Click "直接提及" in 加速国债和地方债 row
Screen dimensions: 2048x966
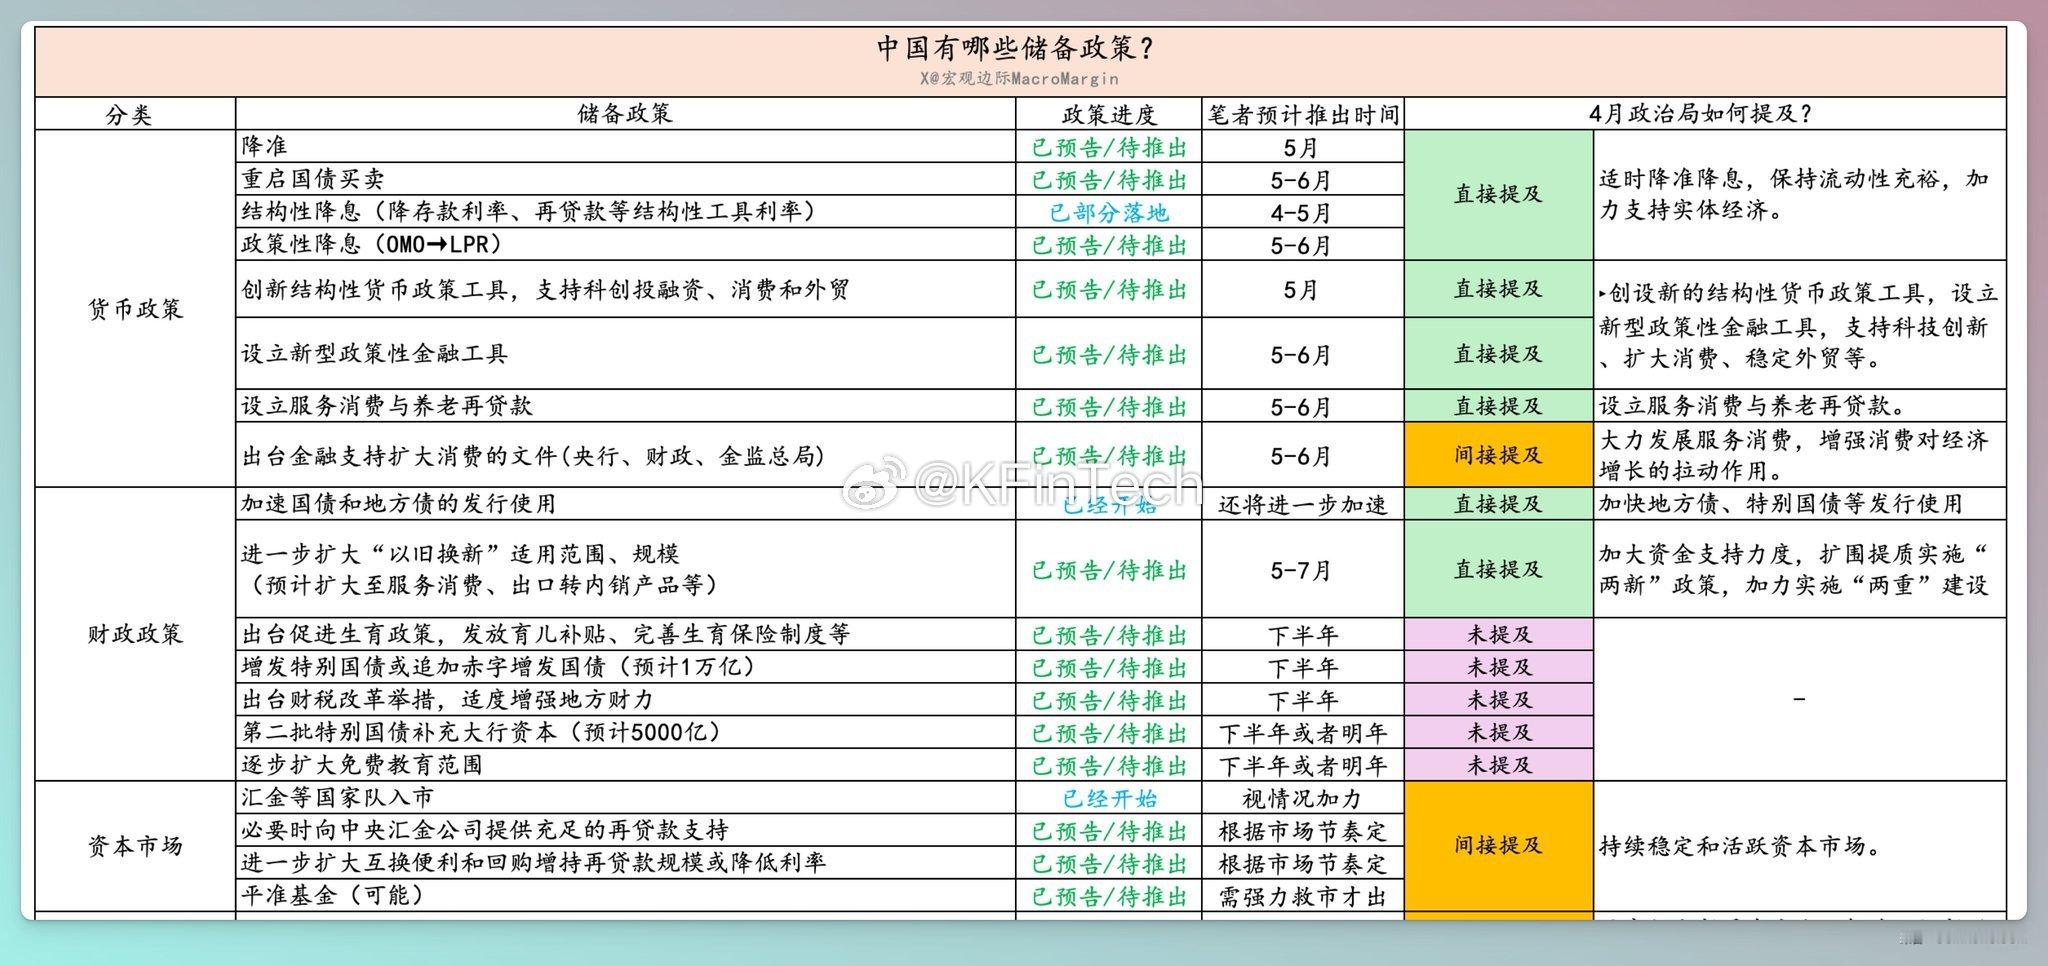coord(1499,504)
